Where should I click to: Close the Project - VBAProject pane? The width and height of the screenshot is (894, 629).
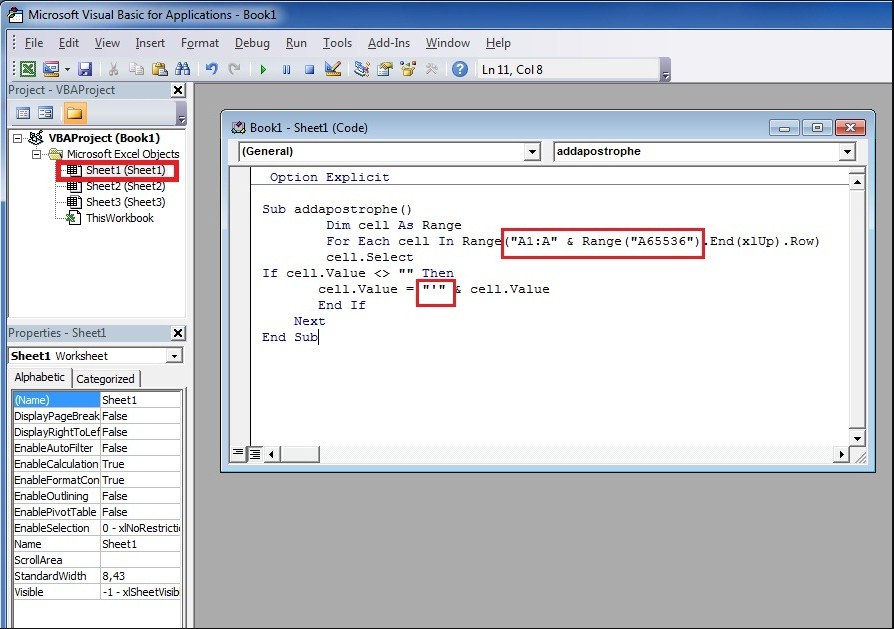coord(178,90)
